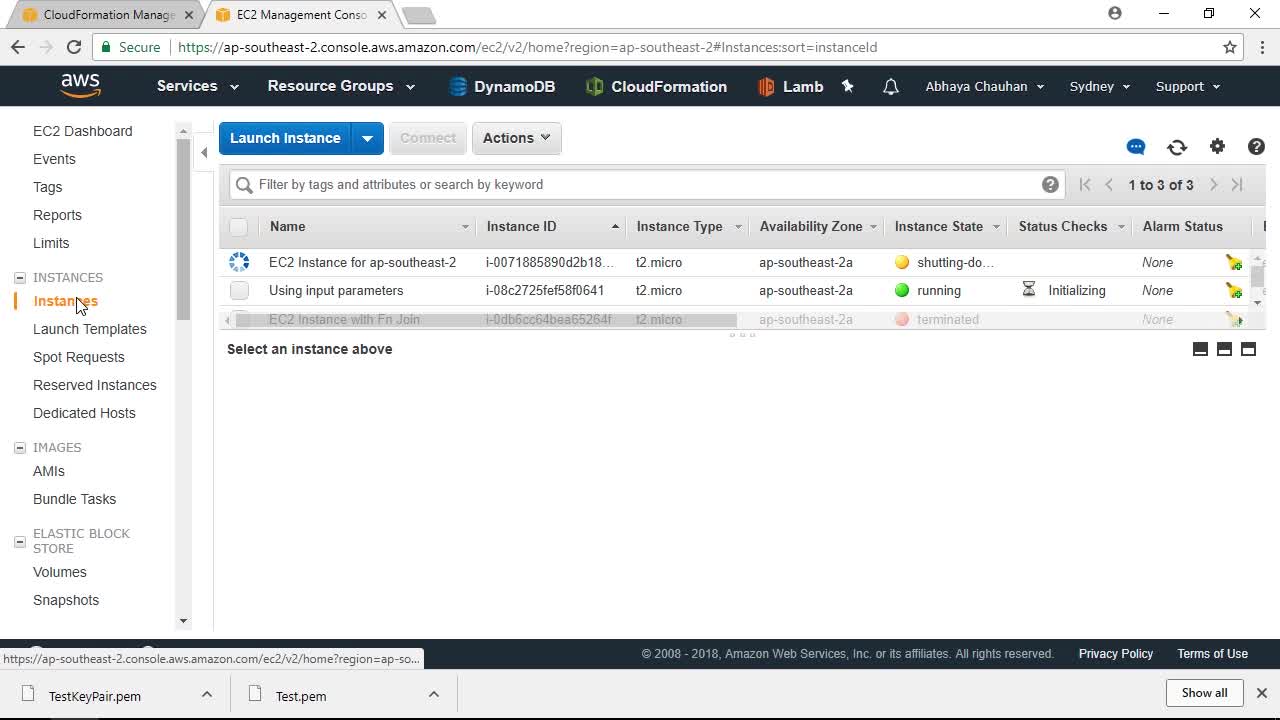The image size is (1280, 720).
Task: Open the notifications bell
Action: tap(891, 87)
